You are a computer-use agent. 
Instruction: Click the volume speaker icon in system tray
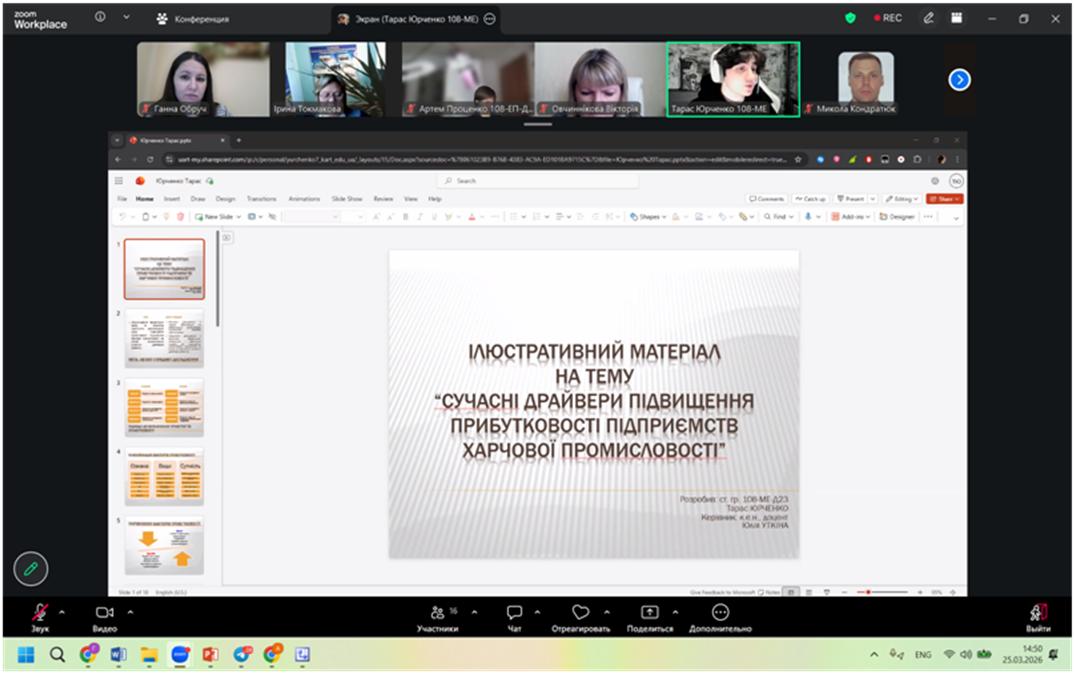966,655
